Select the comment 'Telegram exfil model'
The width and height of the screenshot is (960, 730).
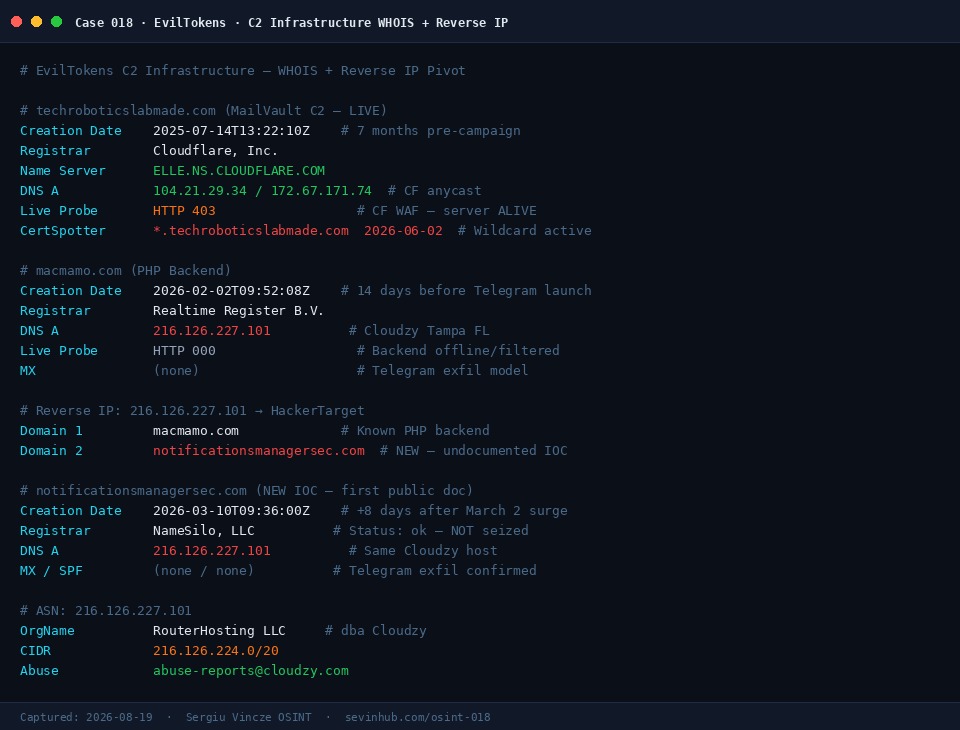click(x=450, y=371)
